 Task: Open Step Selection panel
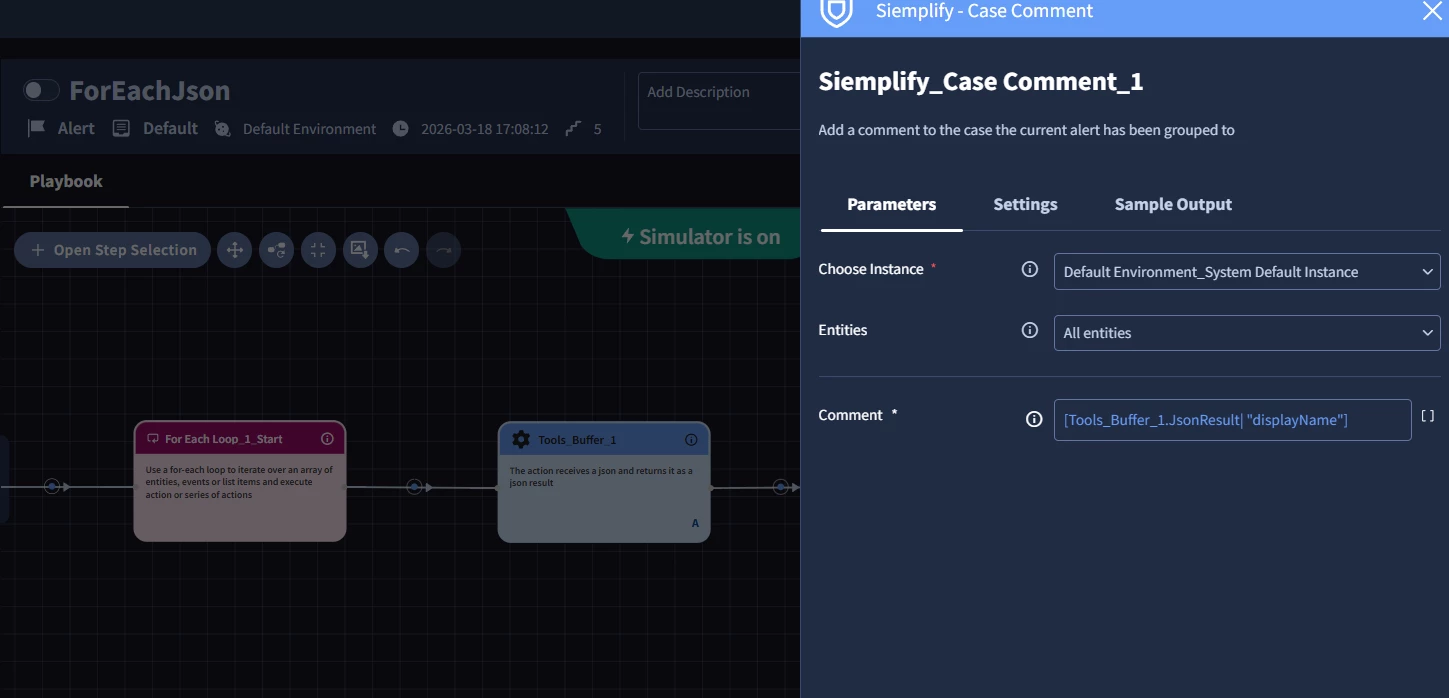(113, 250)
